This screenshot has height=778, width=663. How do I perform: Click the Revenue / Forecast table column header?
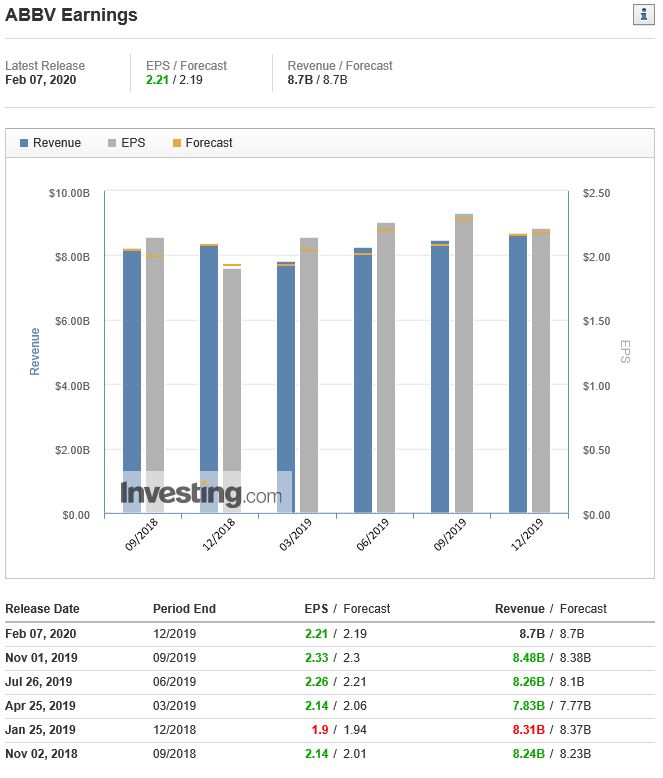pos(550,609)
